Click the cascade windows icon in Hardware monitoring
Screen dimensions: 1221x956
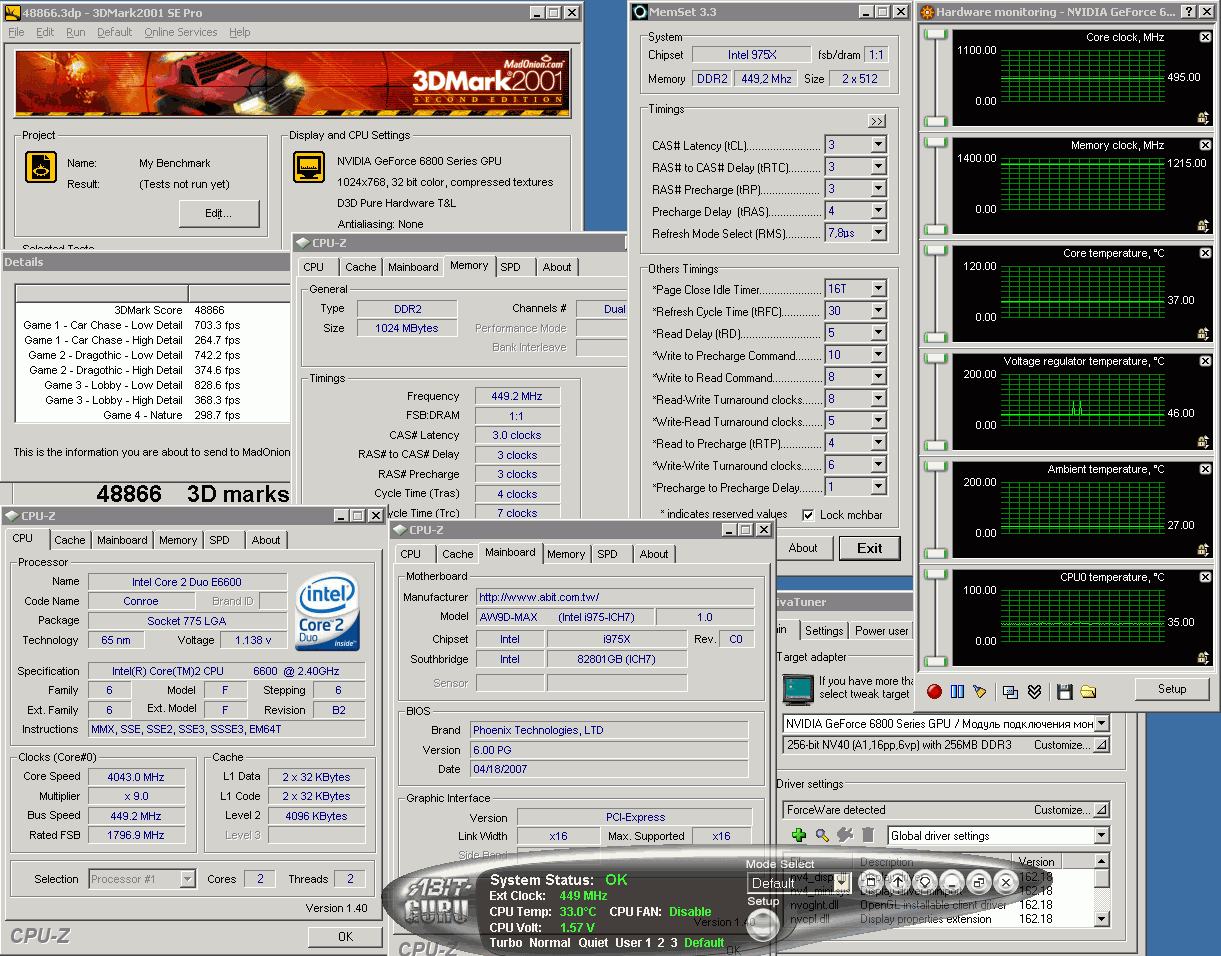pyautogui.click(x=1011, y=691)
